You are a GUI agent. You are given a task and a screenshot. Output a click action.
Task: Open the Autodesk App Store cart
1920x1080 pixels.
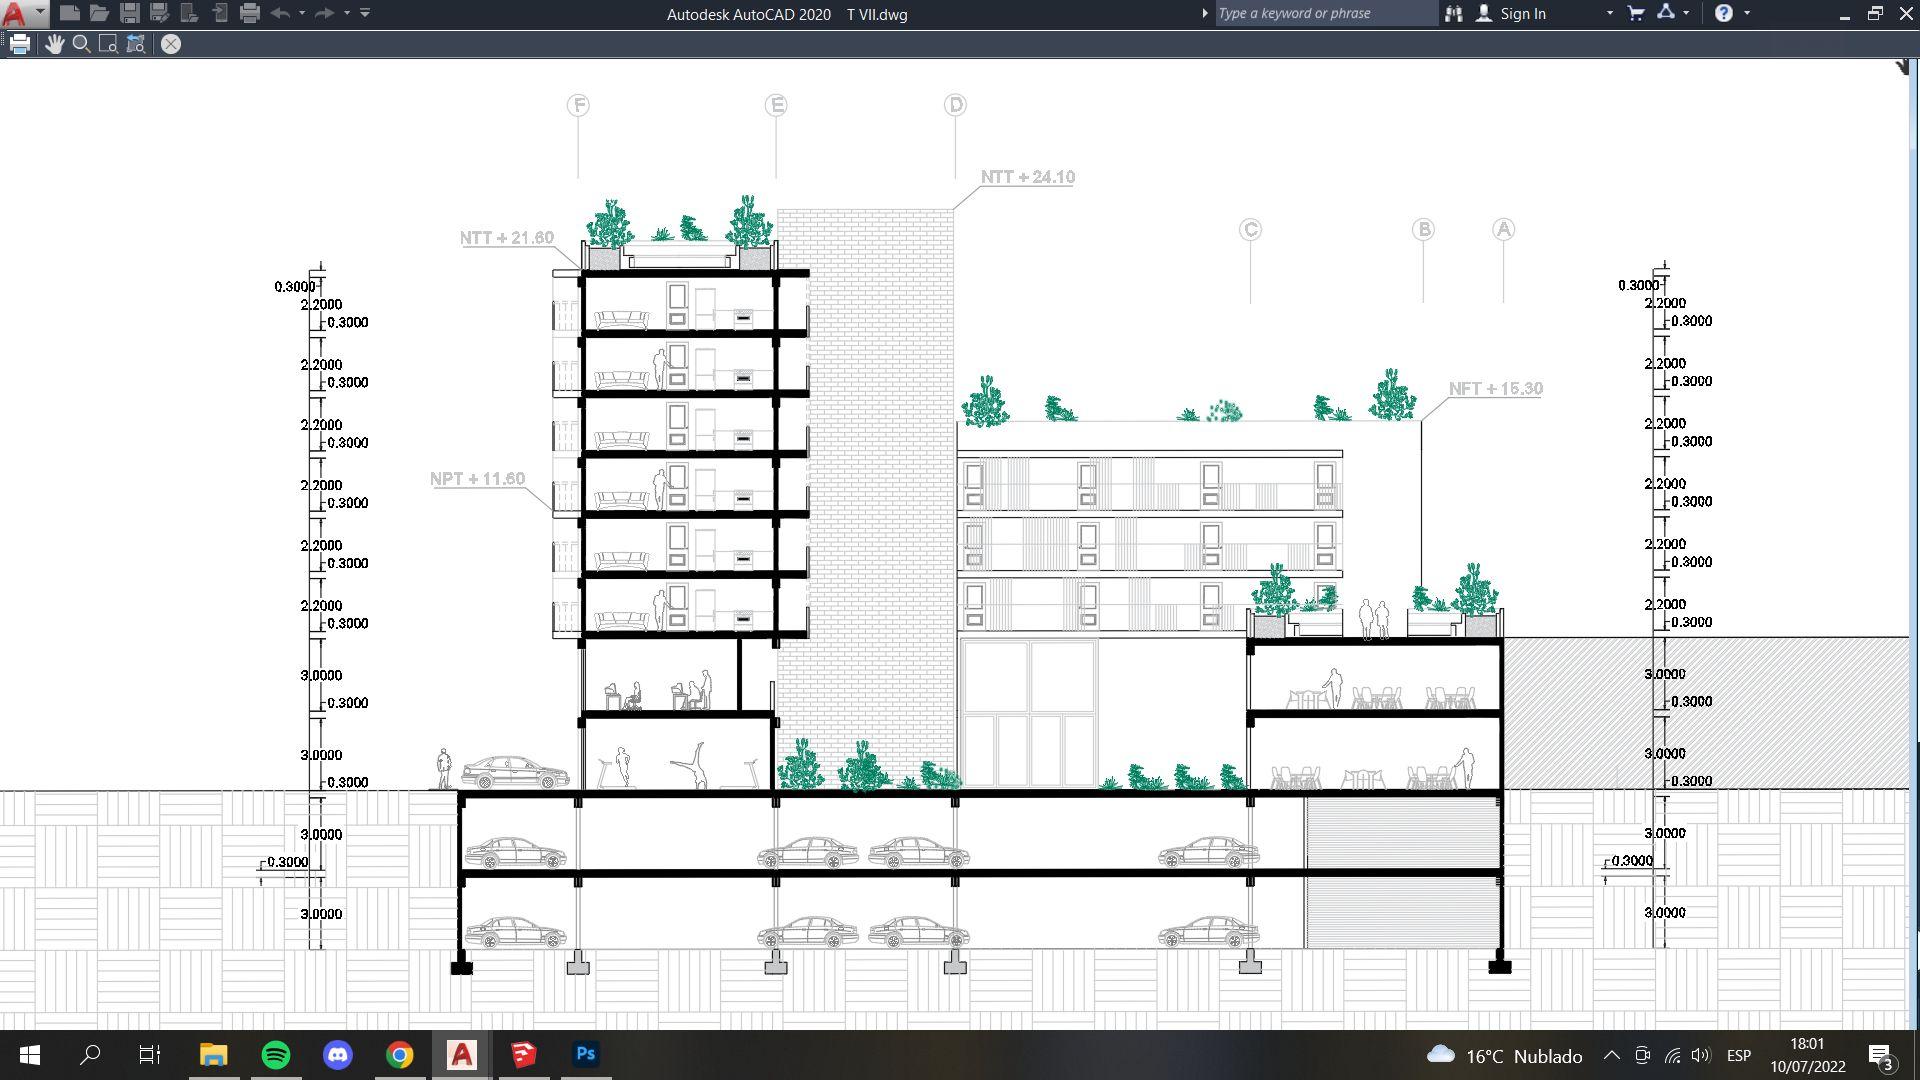pos(1636,13)
